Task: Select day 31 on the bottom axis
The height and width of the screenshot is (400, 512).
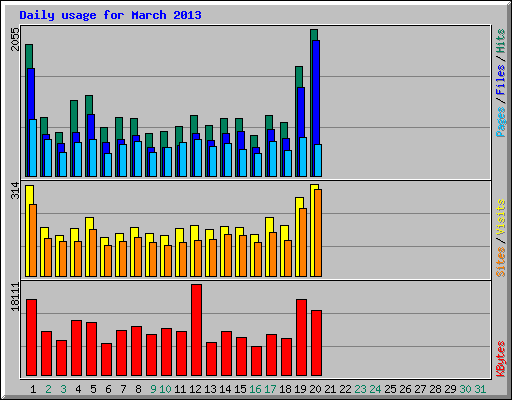Action: (x=480, y=389)
